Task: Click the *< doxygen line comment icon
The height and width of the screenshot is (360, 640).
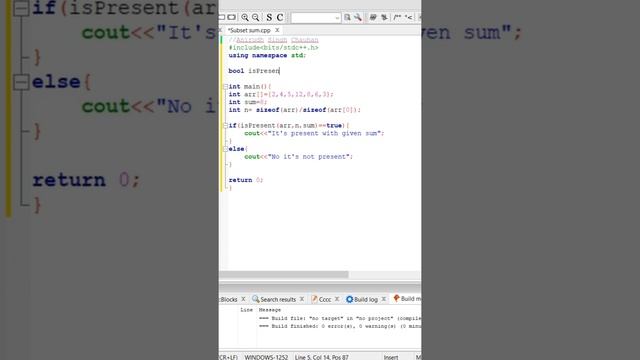Action: (408, 18)
